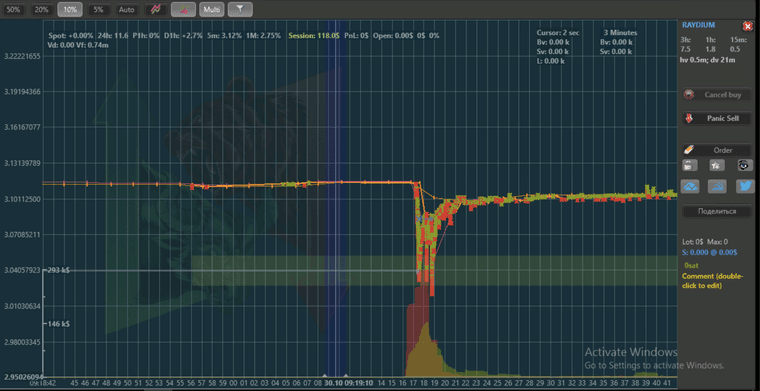Toggle the eye watch icon
The image size is (760, 391).
point(745,165)
